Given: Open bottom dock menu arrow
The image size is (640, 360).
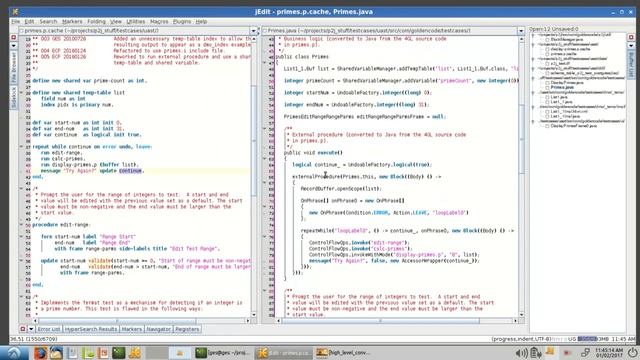Looking at the screenshot, I should 31,329.
